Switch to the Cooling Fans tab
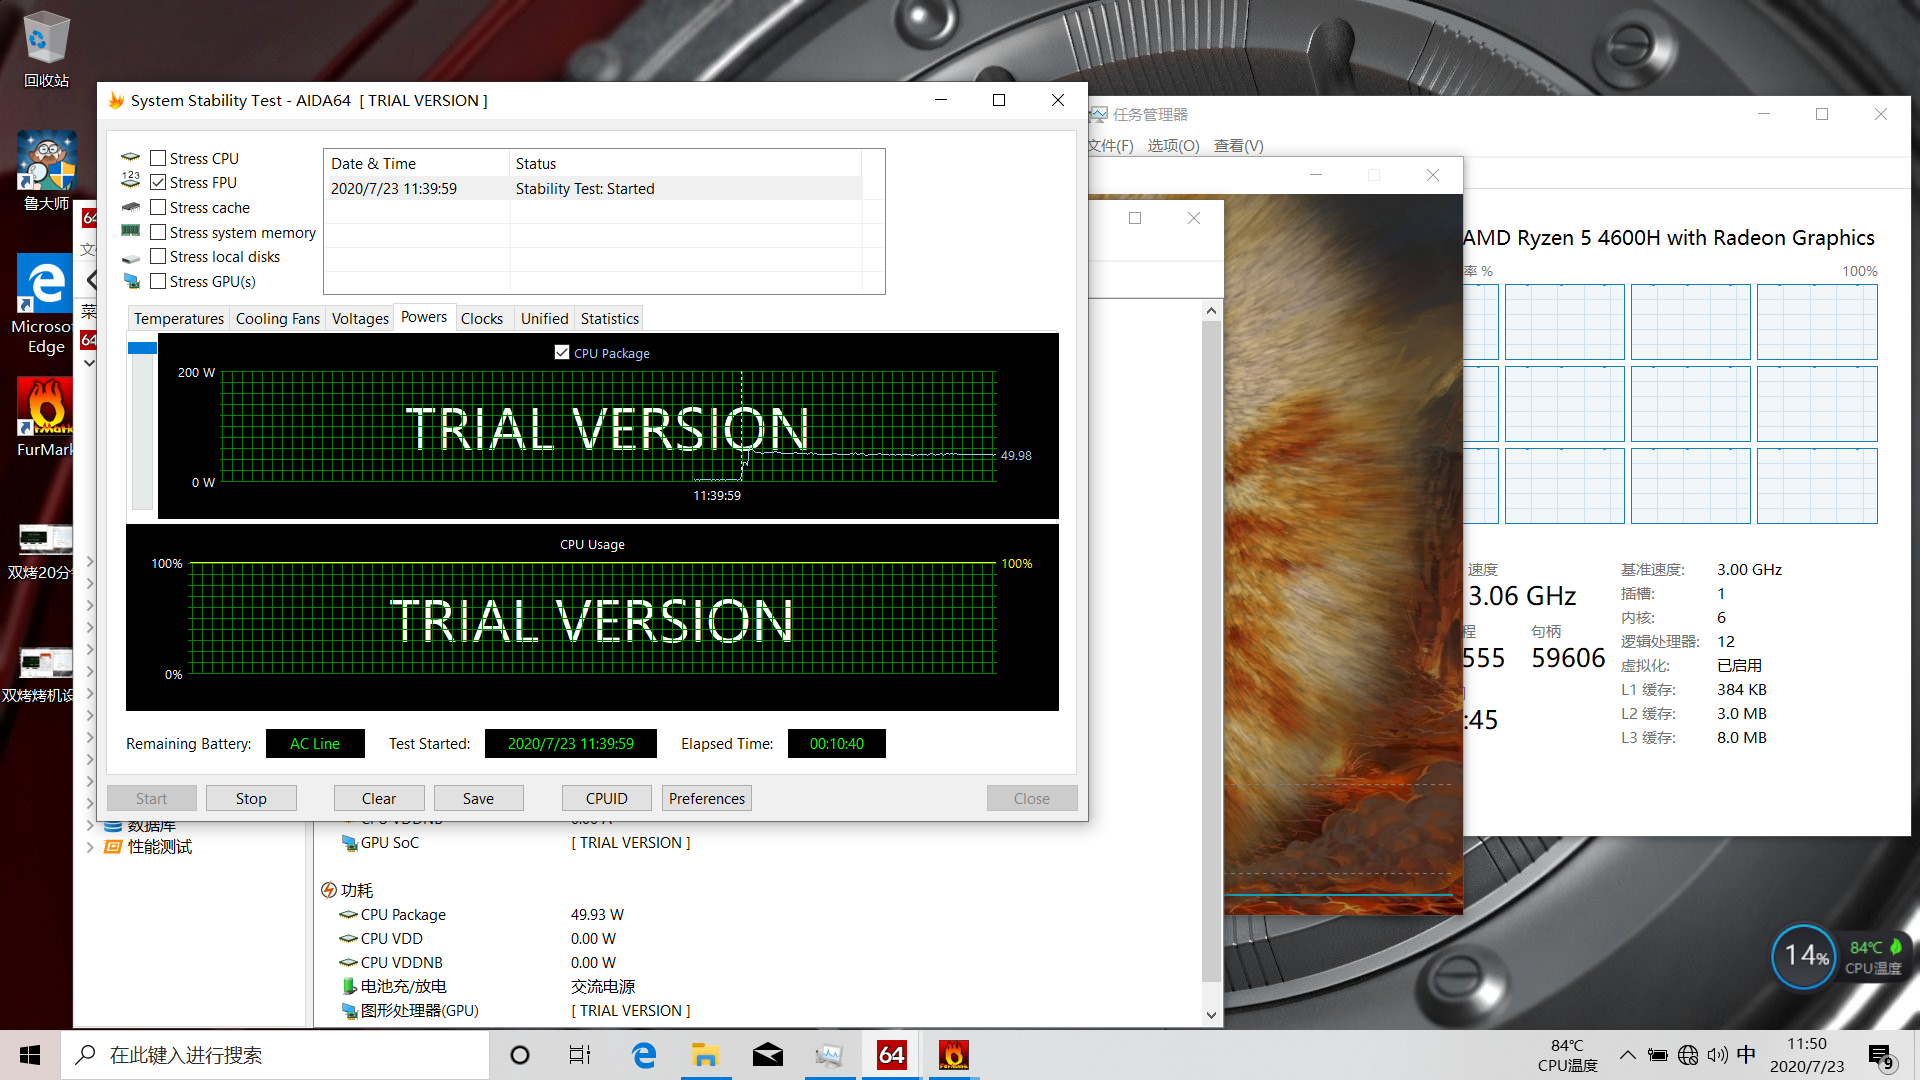 point(277,318)
